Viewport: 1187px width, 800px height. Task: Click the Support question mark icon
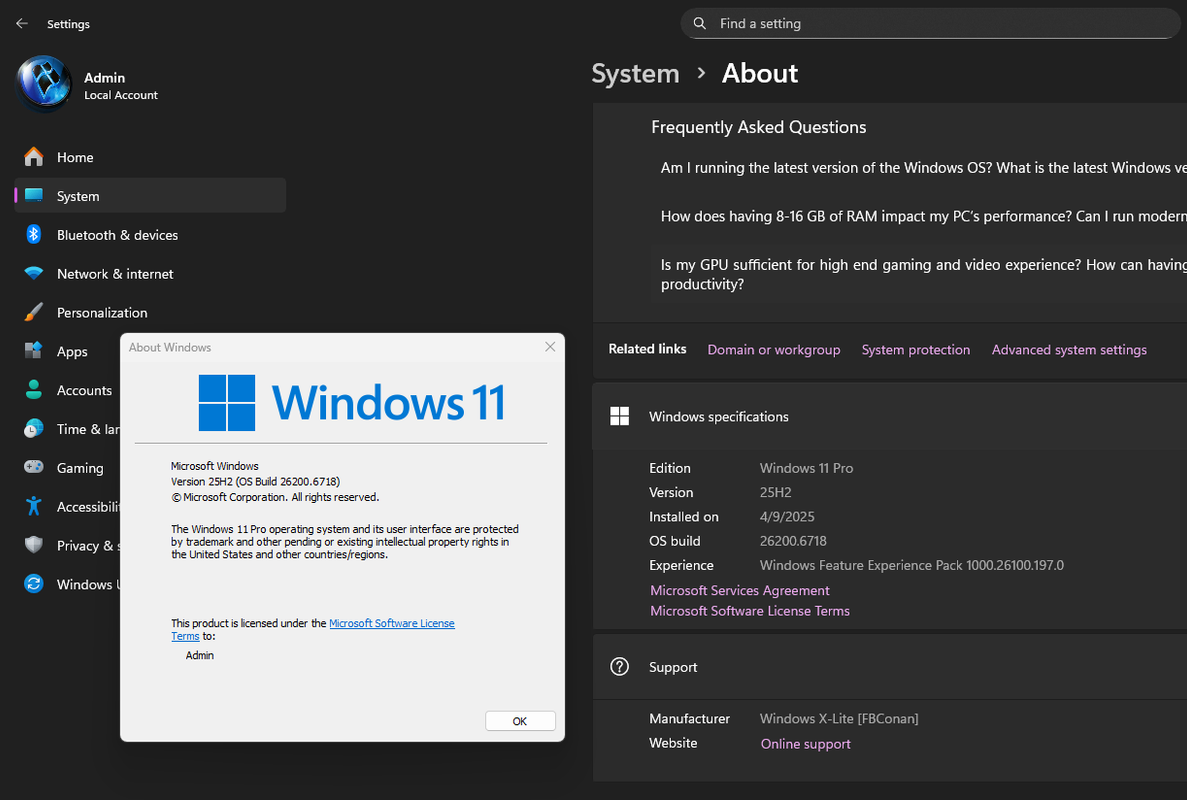click(619, 667)
